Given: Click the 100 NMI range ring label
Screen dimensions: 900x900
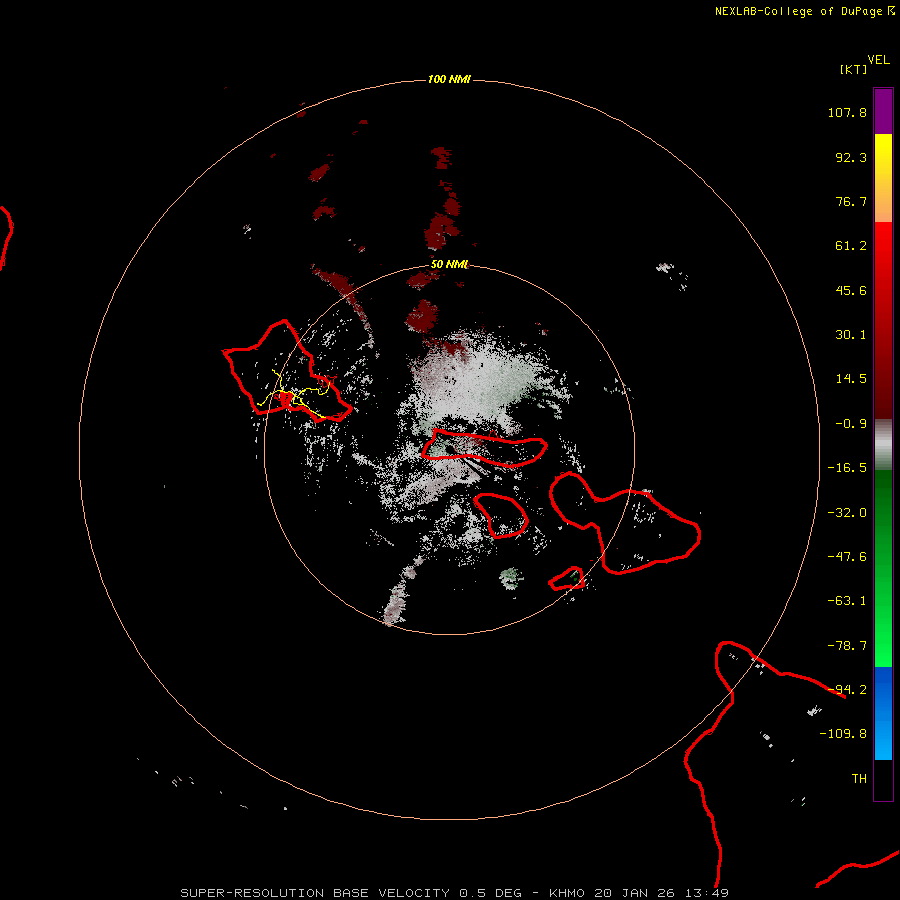Looking at the screenshot, I should [449, 79].
